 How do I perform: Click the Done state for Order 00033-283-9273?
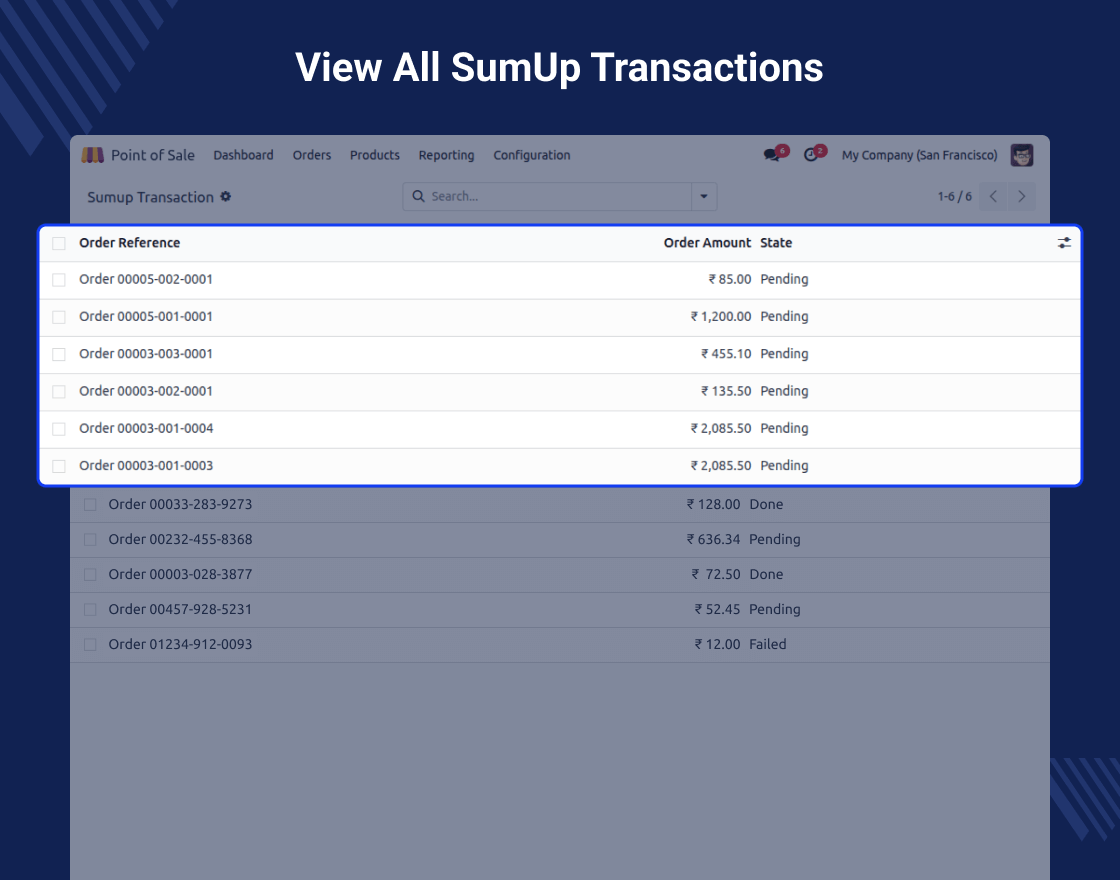pos(766,504)
